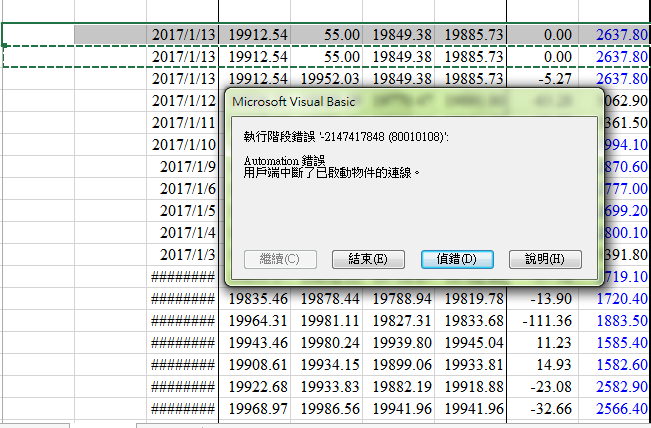The image size is (651, 428).
Task: Select the 2017/1/3 date cell
Action: 182,254
